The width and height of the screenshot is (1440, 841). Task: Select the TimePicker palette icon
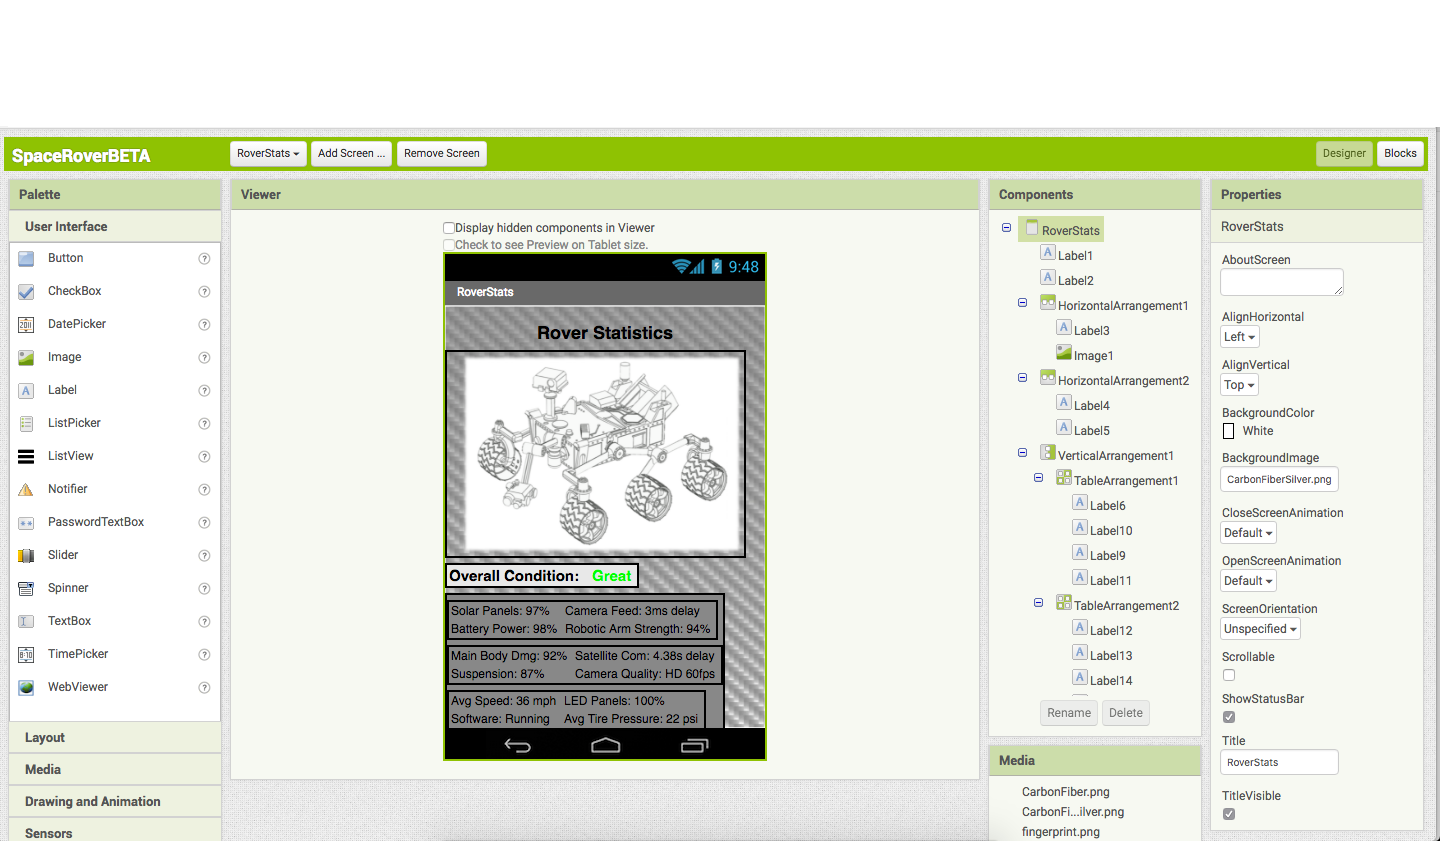[x=26, y=655]
